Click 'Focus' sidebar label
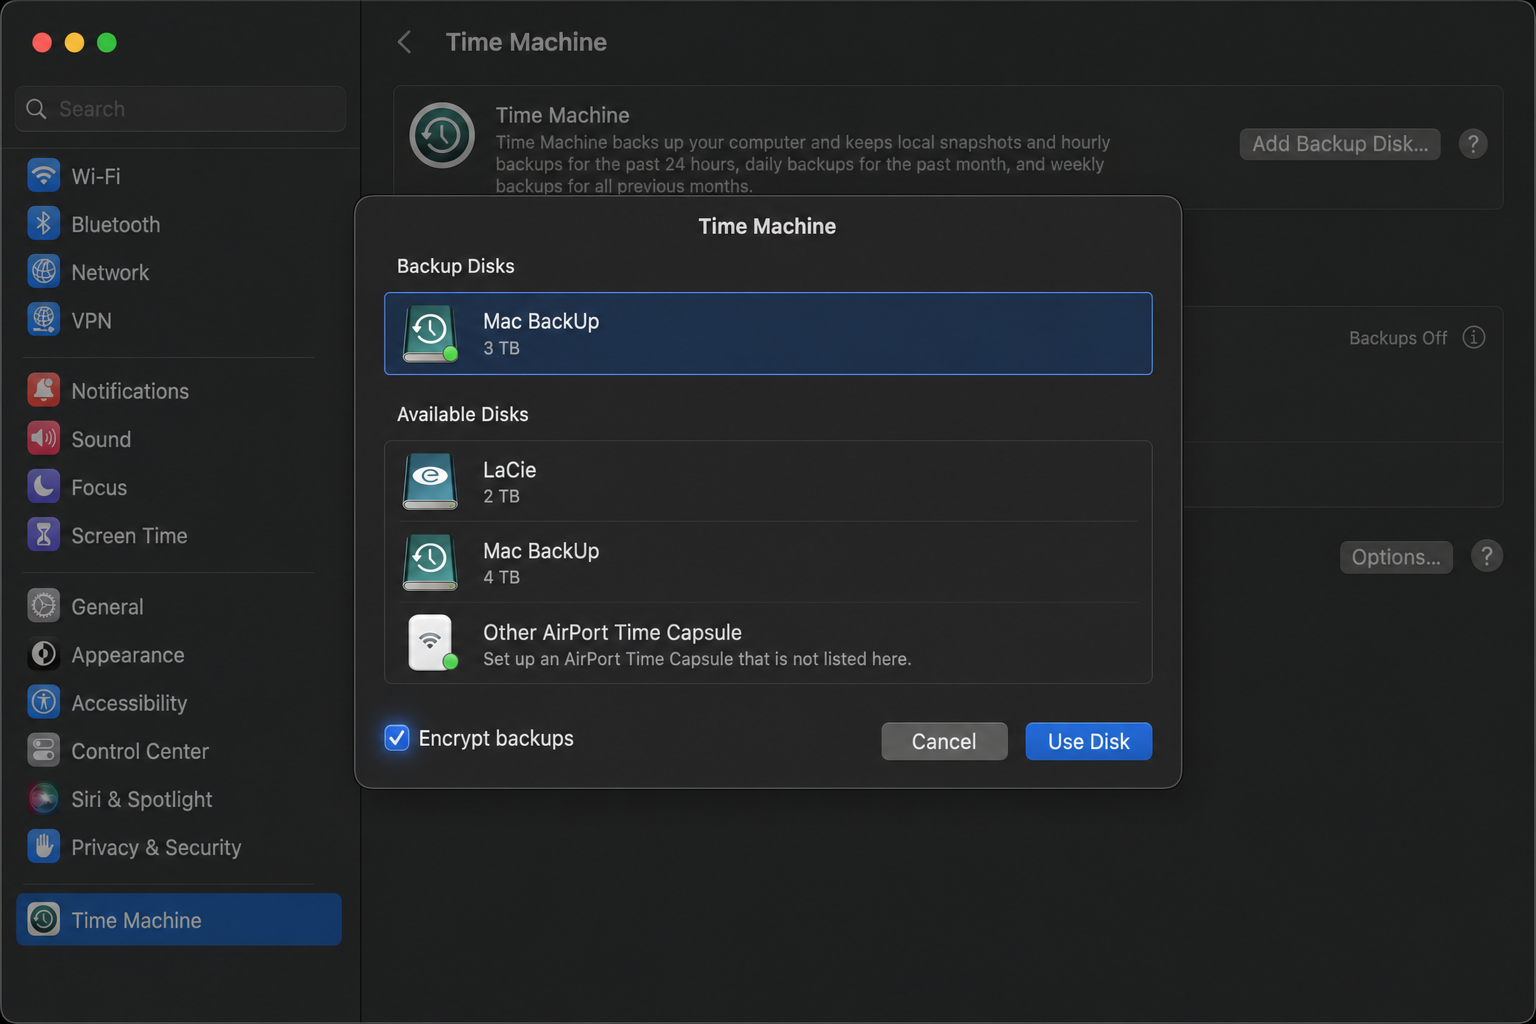1536x1024 pixels. (99, 488)
